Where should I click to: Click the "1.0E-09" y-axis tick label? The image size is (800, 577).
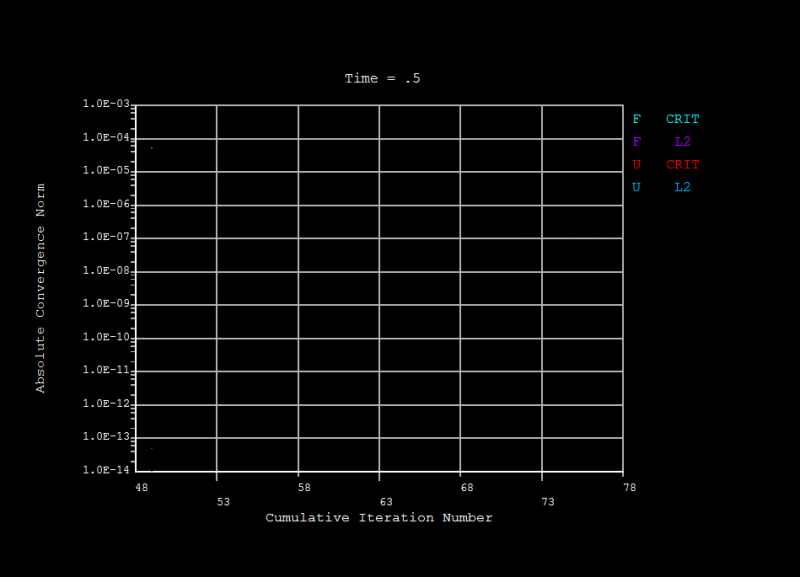point(106,304)
